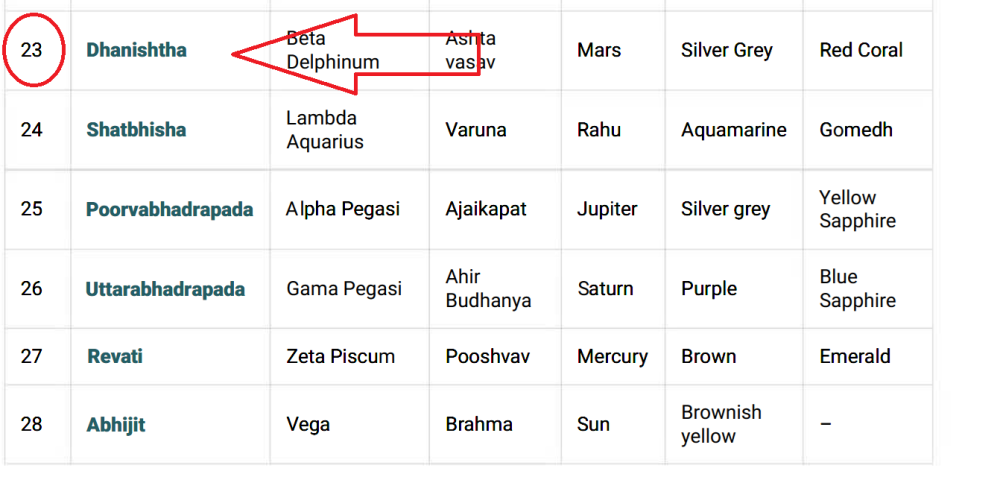Click the Zeta Piscum cell
This screenshot has width=1000, height=477.
click(x=340, y=357)
